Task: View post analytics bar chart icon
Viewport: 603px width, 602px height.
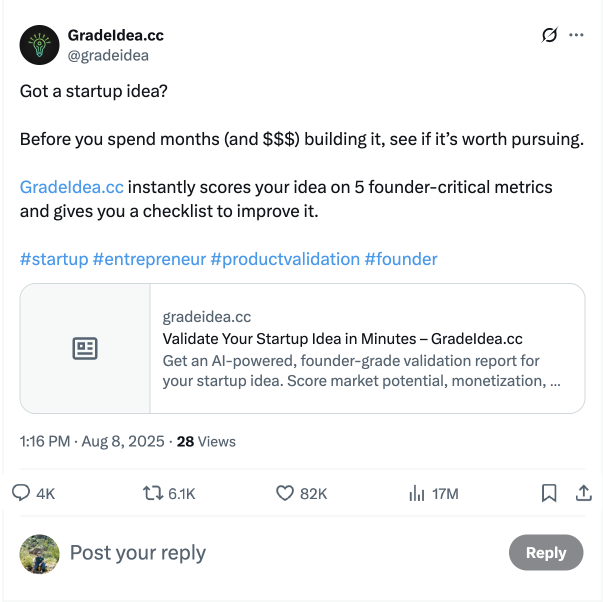Action: point(417,493)
